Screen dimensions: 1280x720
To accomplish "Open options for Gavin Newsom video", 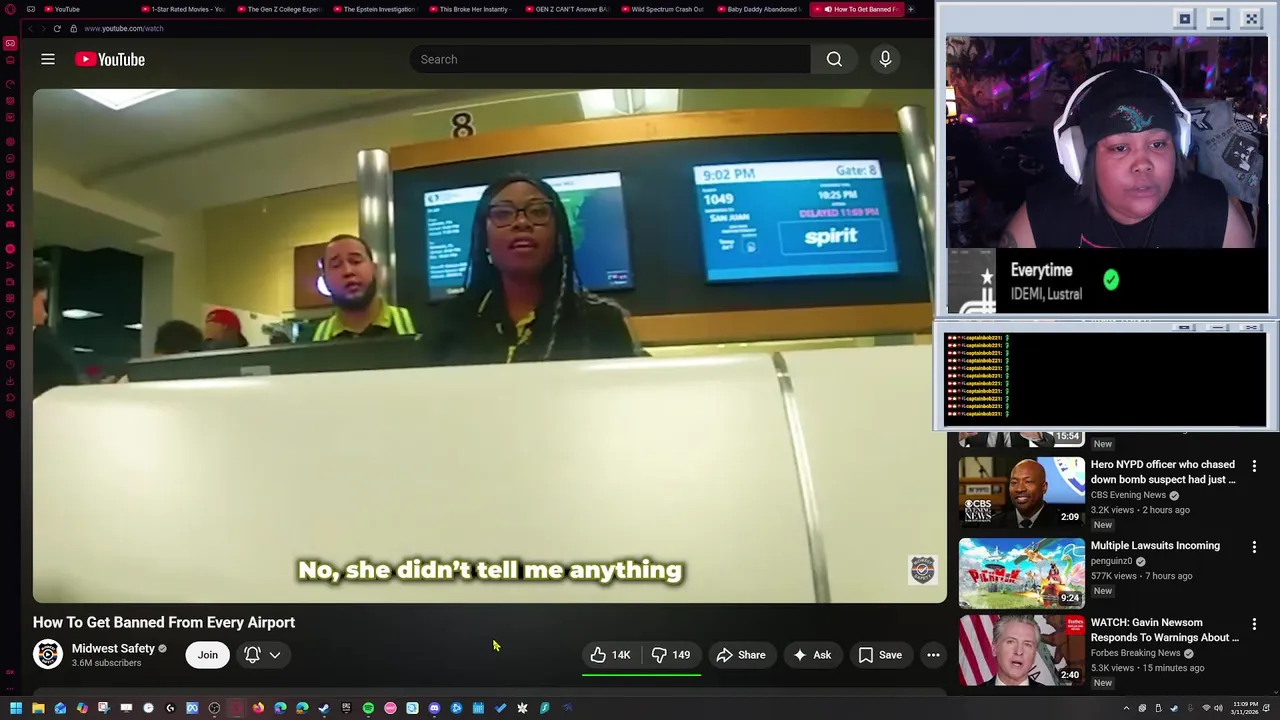I will point(1254,624).
